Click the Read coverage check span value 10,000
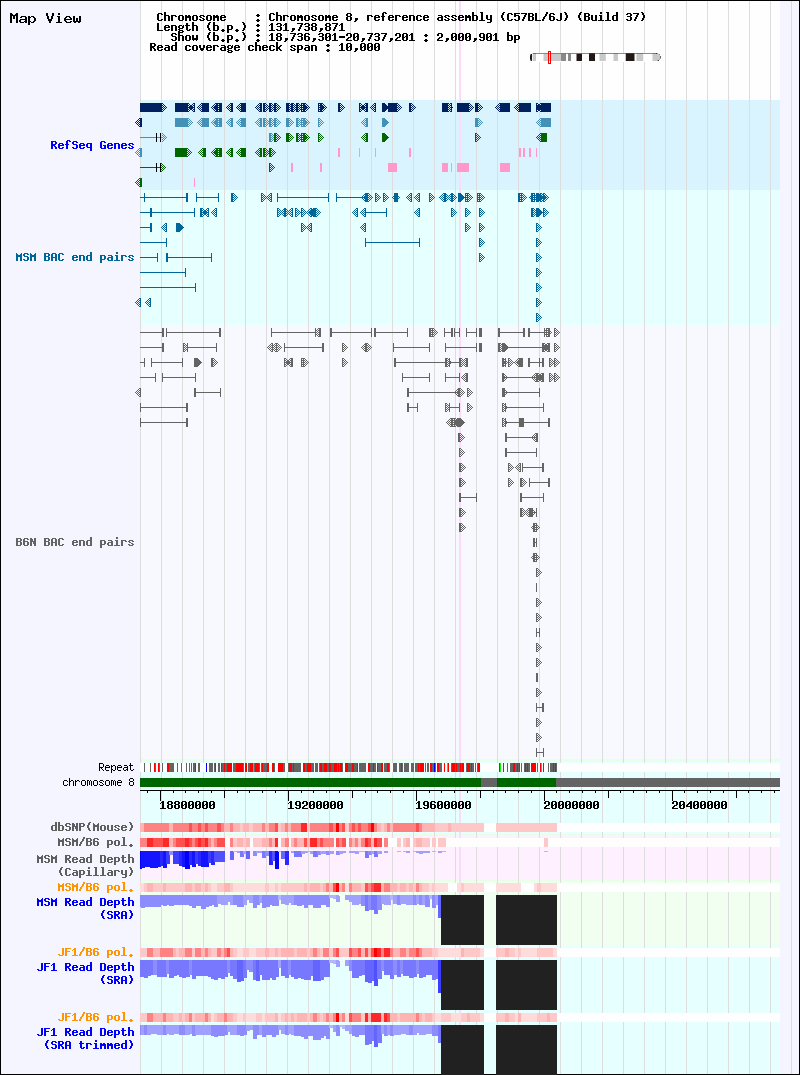This screenshot has width=800, height=1075. [359, 47]
